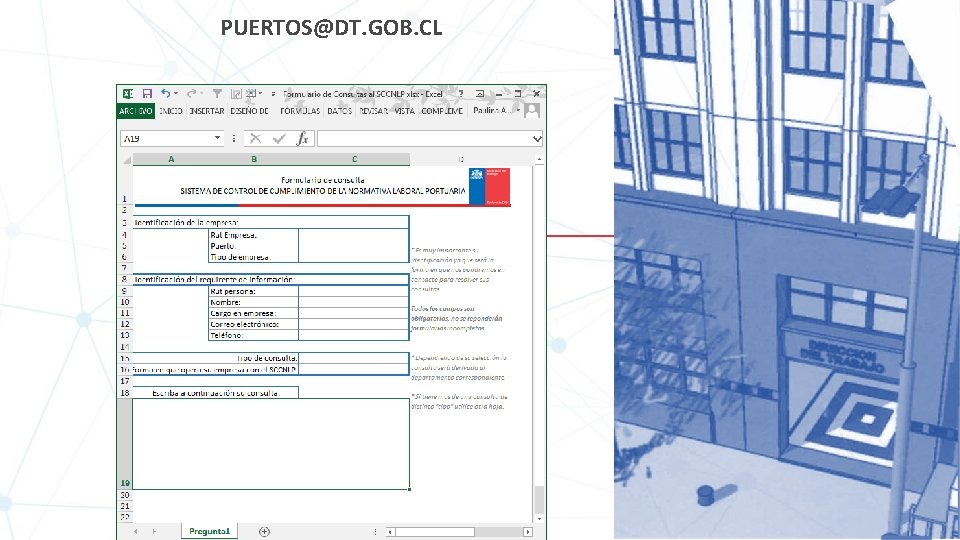Viewport: 960px width, 540px height.
Task: Click the user profile picture icon
Action: click(x=531, y=111)
